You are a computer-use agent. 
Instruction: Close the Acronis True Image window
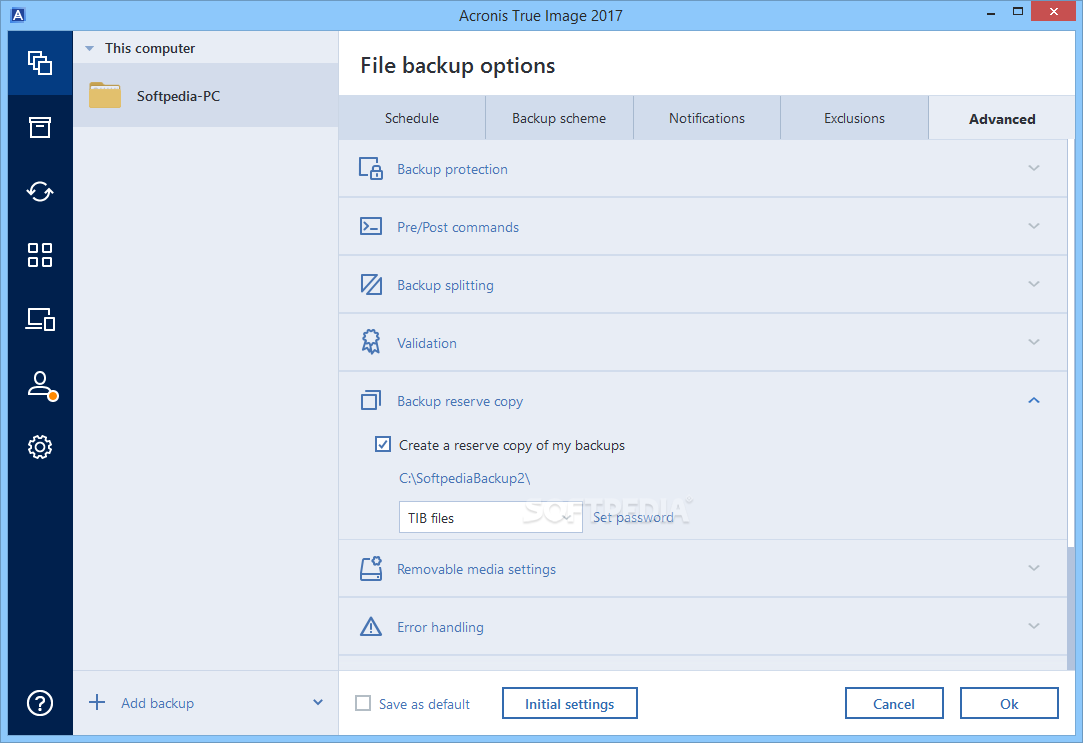[1054, 11]
